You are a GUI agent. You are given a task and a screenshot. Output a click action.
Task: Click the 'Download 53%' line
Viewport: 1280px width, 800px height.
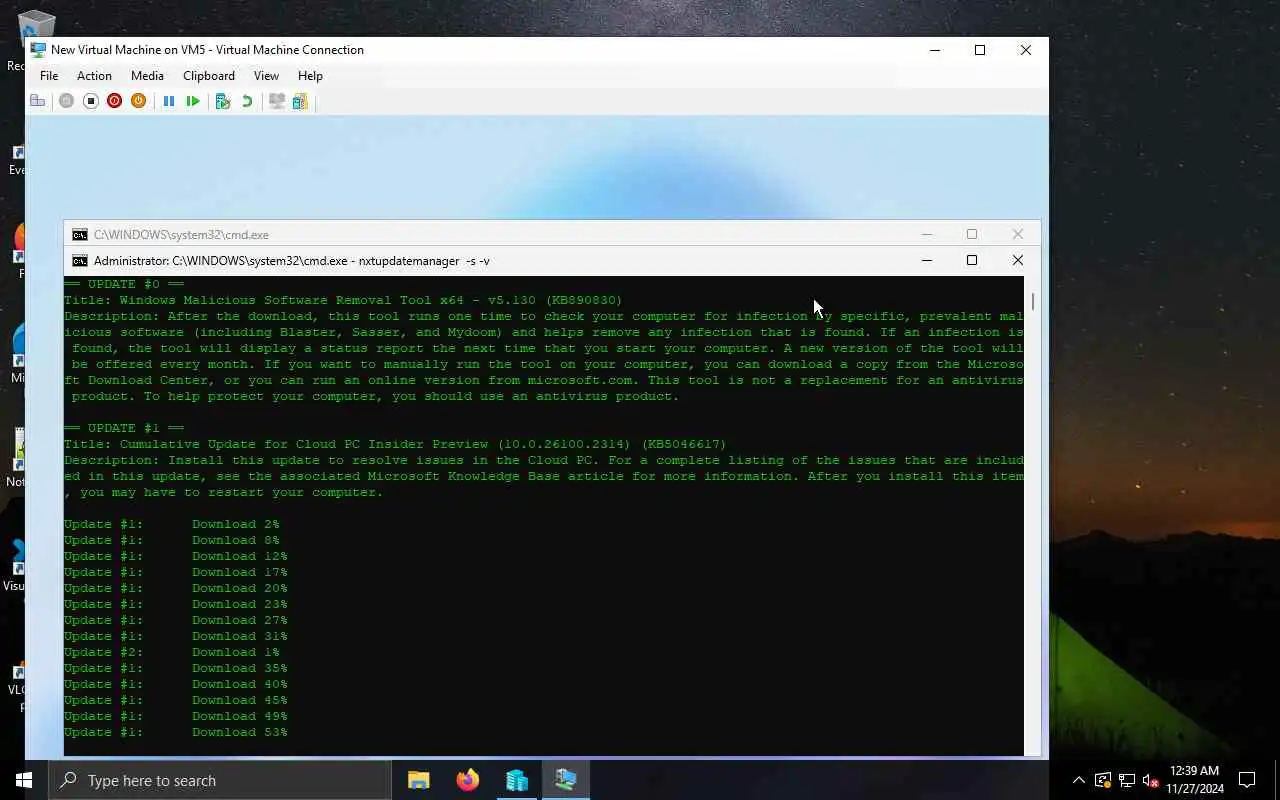(176, 732)
